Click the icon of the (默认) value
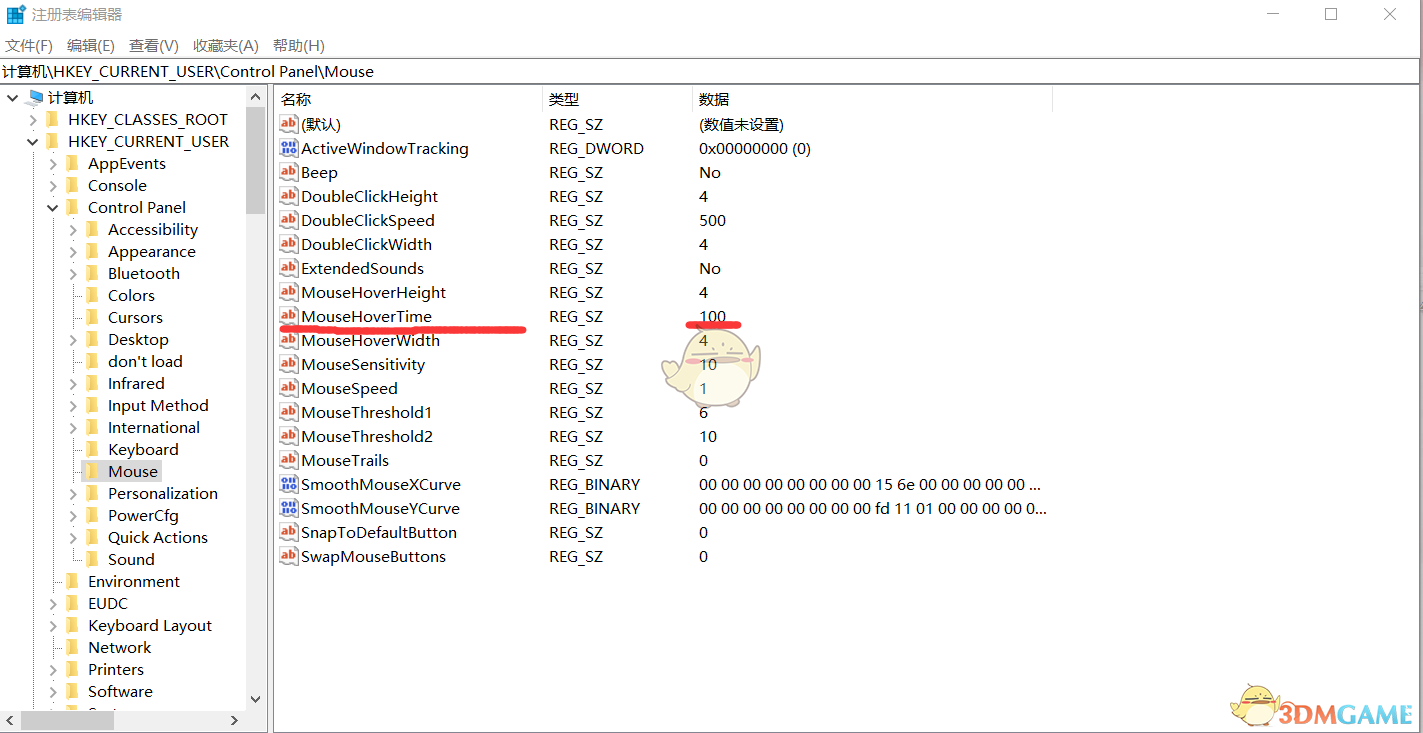 click(x=289, y=124)
